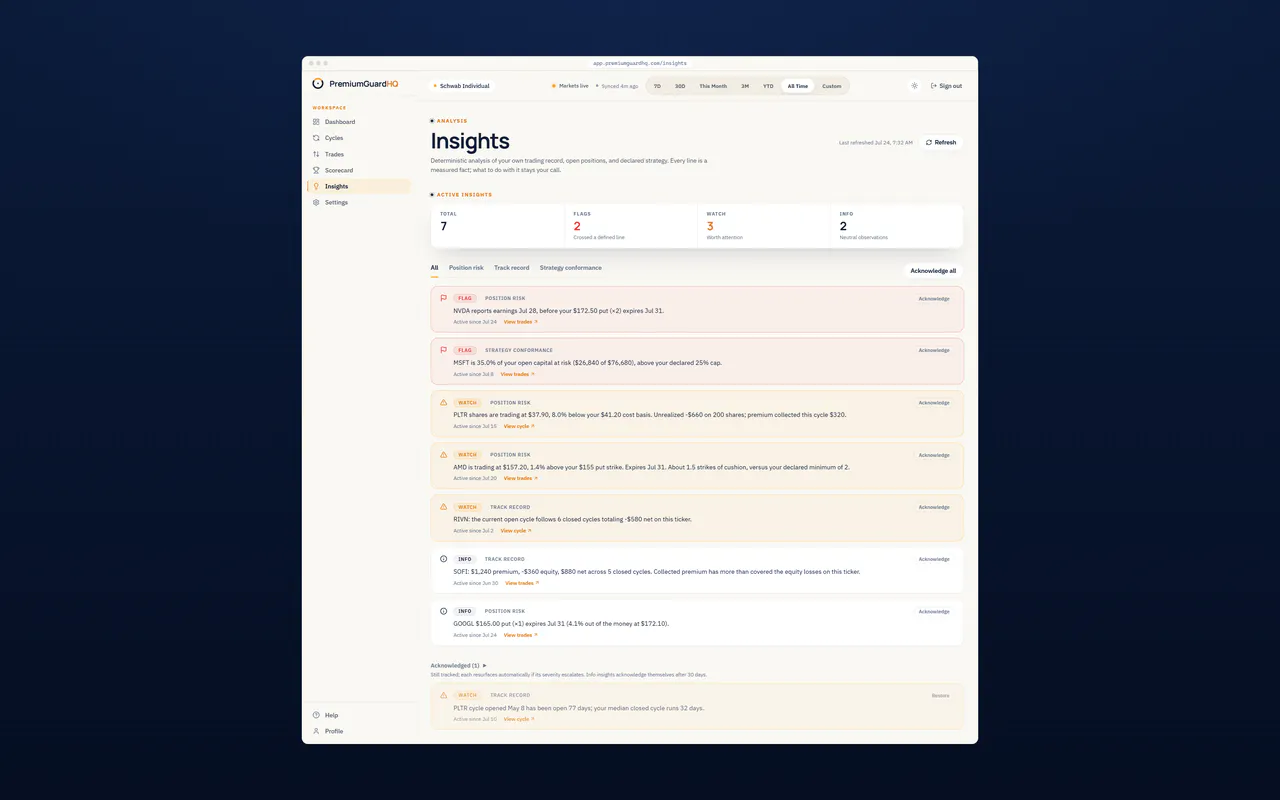Click the app.premiumguardhq.com/insights address bar
Screen dimensions: 1280x800
[640, 63]
